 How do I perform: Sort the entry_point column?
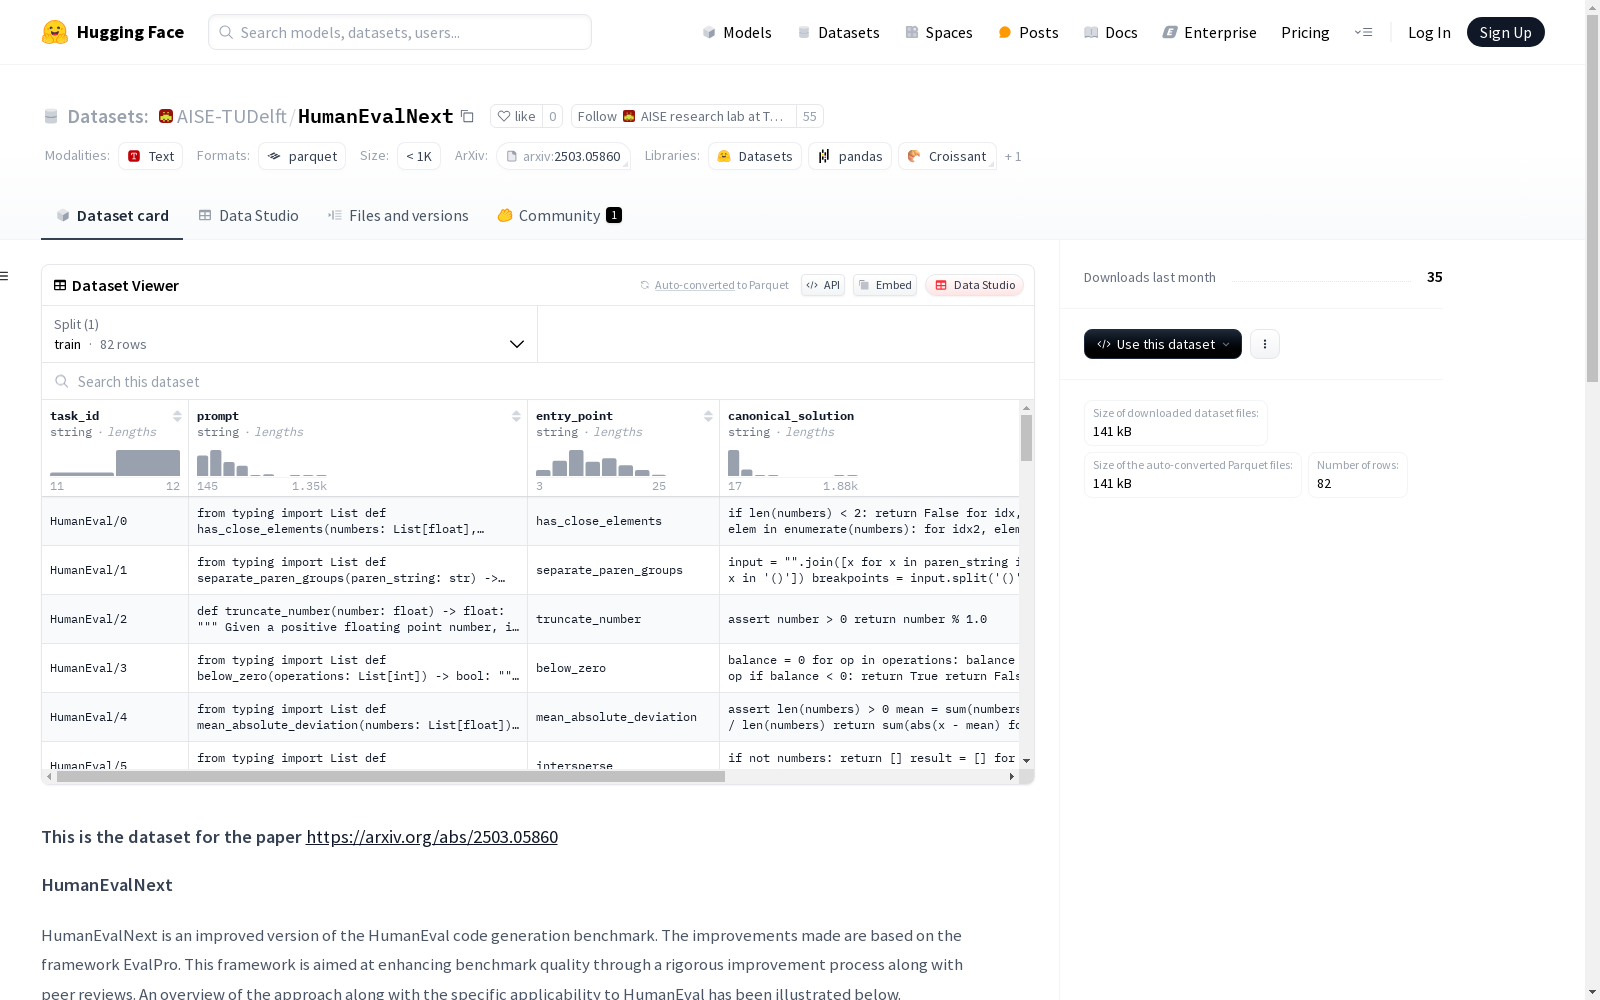tap(708, 416)
